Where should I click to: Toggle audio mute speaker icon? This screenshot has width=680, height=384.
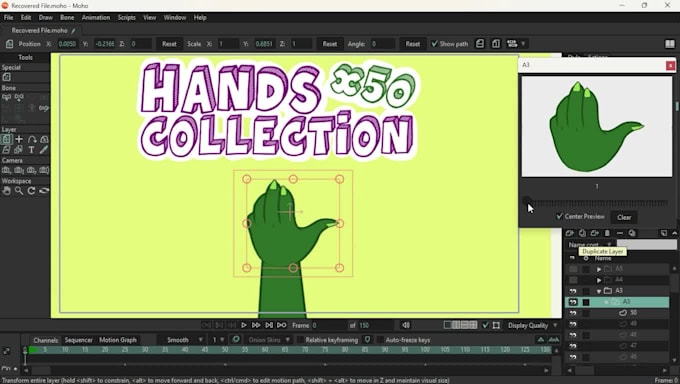point(406,325)
